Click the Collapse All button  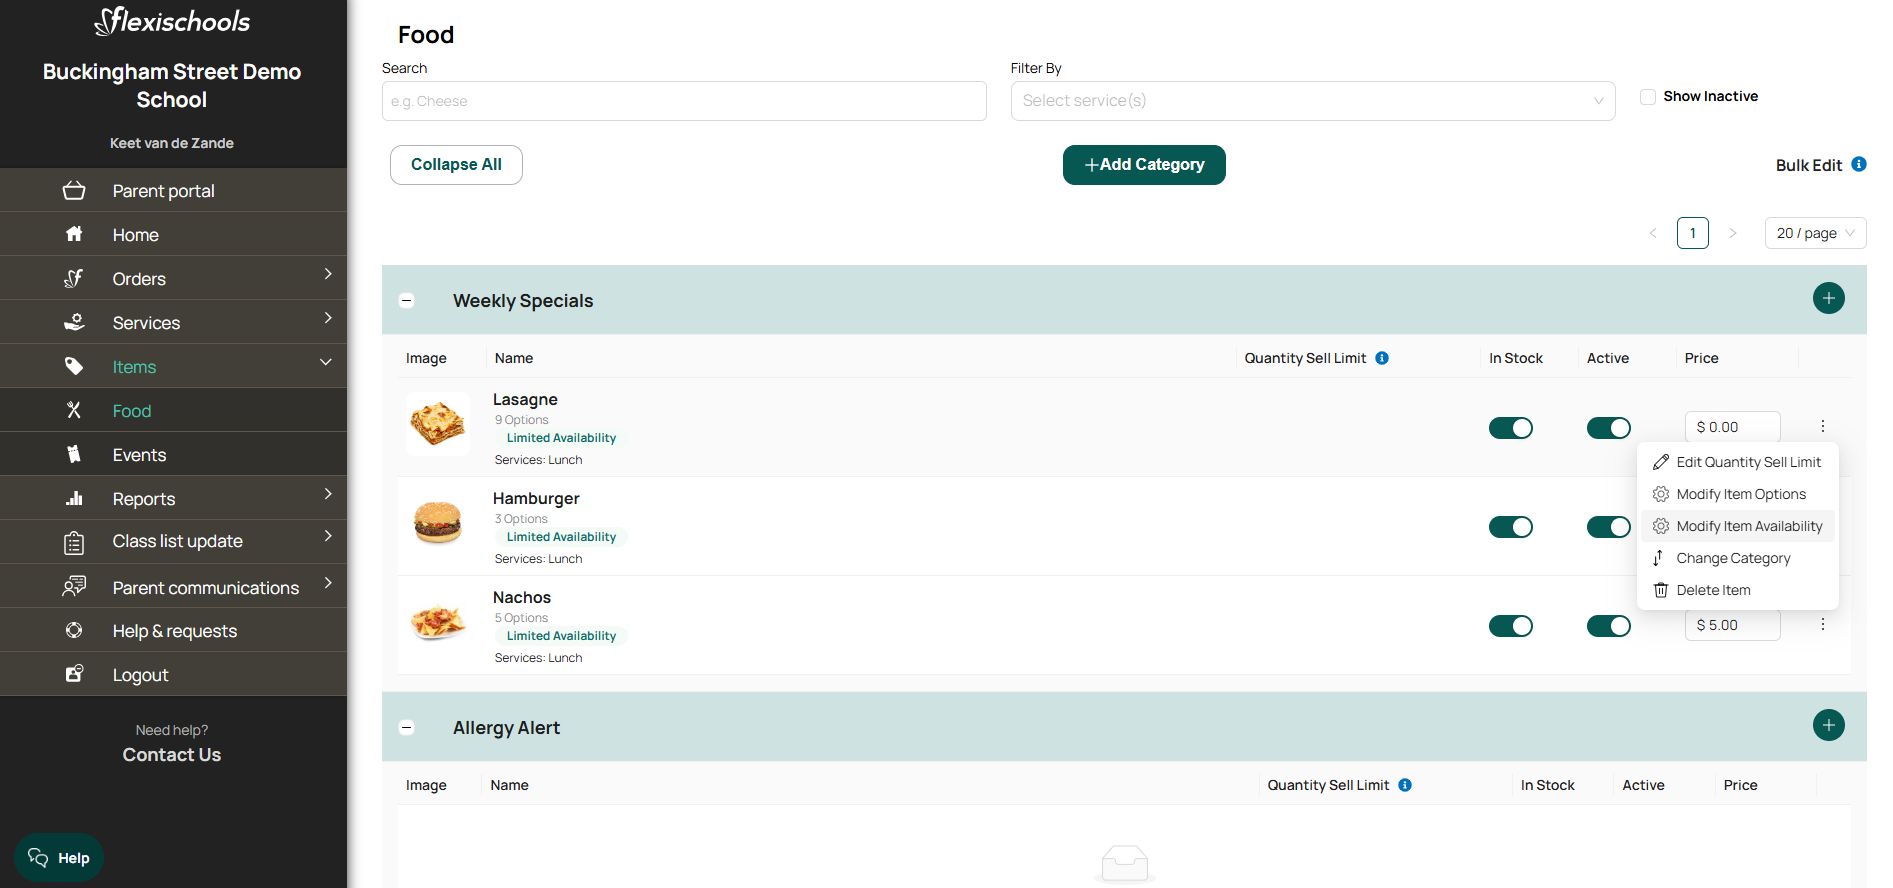[x=456, y=165]
